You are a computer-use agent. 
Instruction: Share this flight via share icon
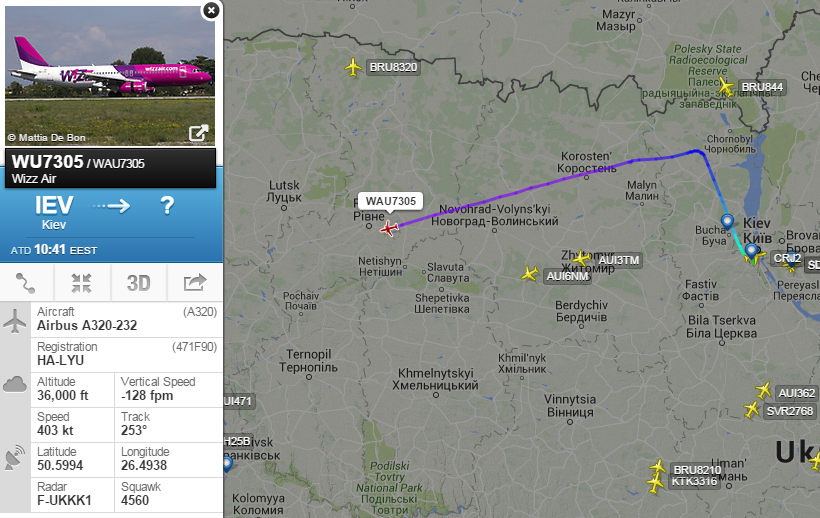[x=195, y=283]
